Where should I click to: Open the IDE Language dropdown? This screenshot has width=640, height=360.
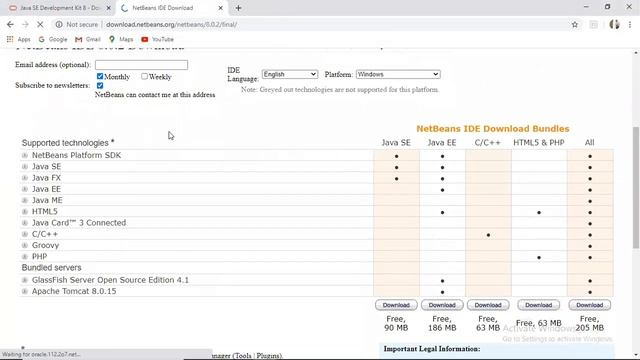(290, 74)
